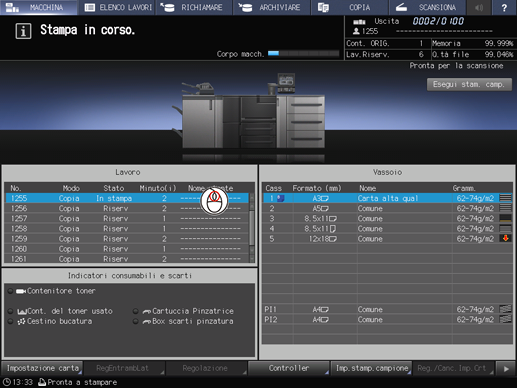The height and width of the screenshot is (388, 517).
Task: Open the SCANSIONA tab
Action: (x=428, y=7)
